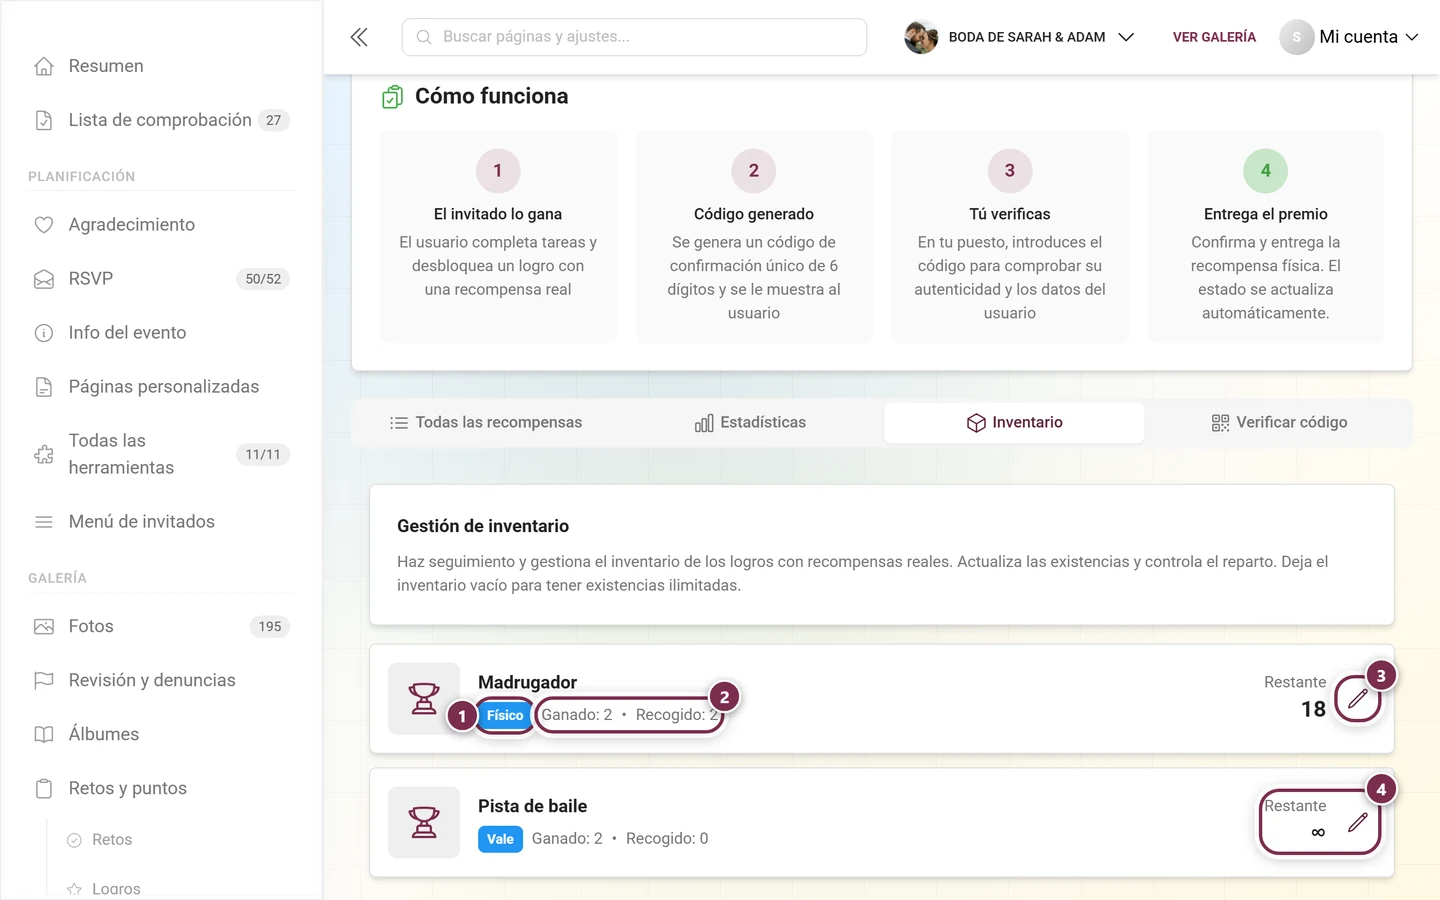Click the Pista de baile trophy icon
Viewport: 1440px width, 900px height.
point(424,823)
